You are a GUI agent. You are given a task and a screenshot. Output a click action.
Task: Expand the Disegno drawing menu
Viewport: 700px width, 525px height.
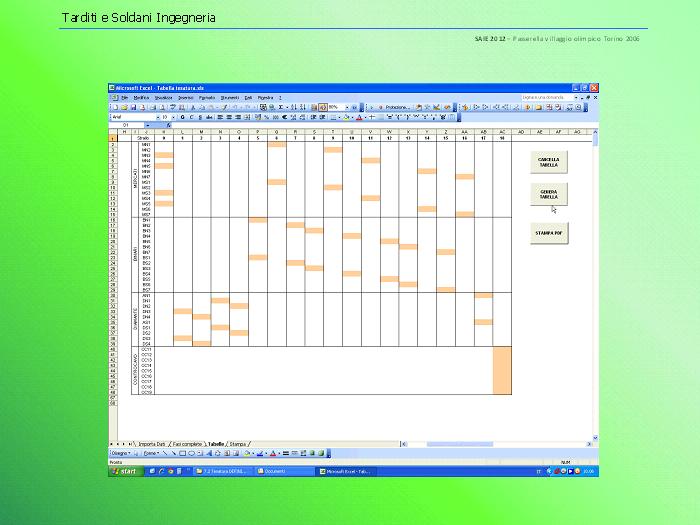tap(120, 453)
